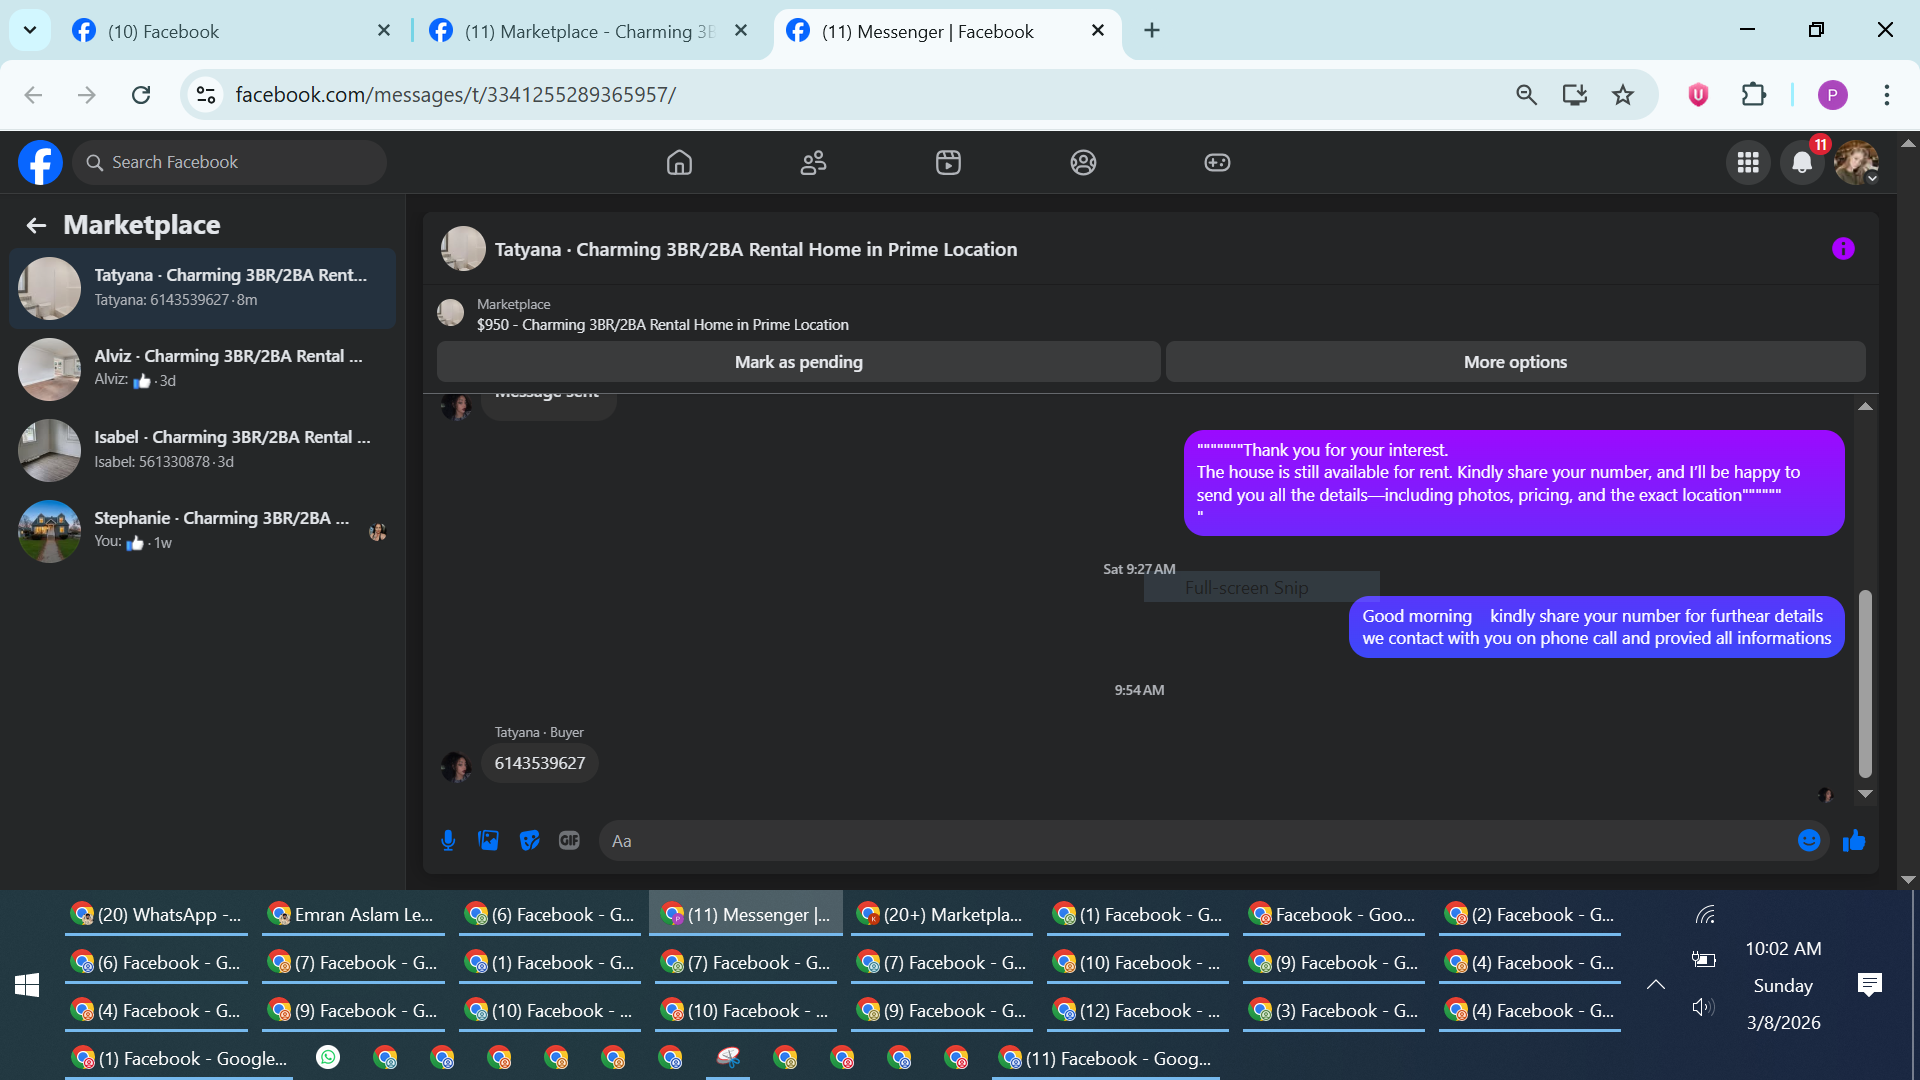The image size is (1920, 1080).
Task: Attach a photo using image icon
Action: [488, 841]
